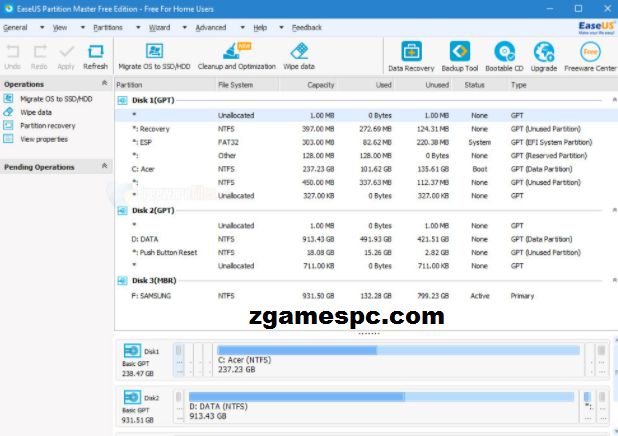The image size is (618, 436).
Task: Select the *: ESP partition row
Action: tap(366, 142)
